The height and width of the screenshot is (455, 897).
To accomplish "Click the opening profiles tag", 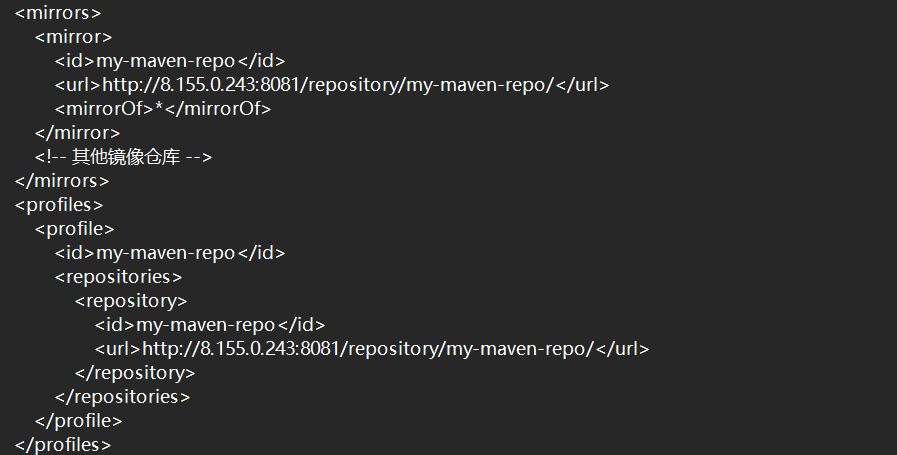I will [x=59, y=205].
